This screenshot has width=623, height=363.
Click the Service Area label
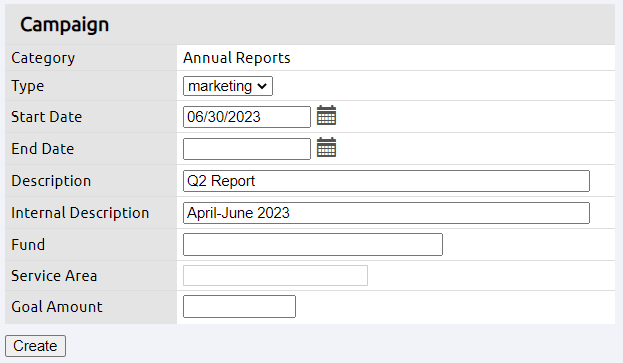pos(54,276)
